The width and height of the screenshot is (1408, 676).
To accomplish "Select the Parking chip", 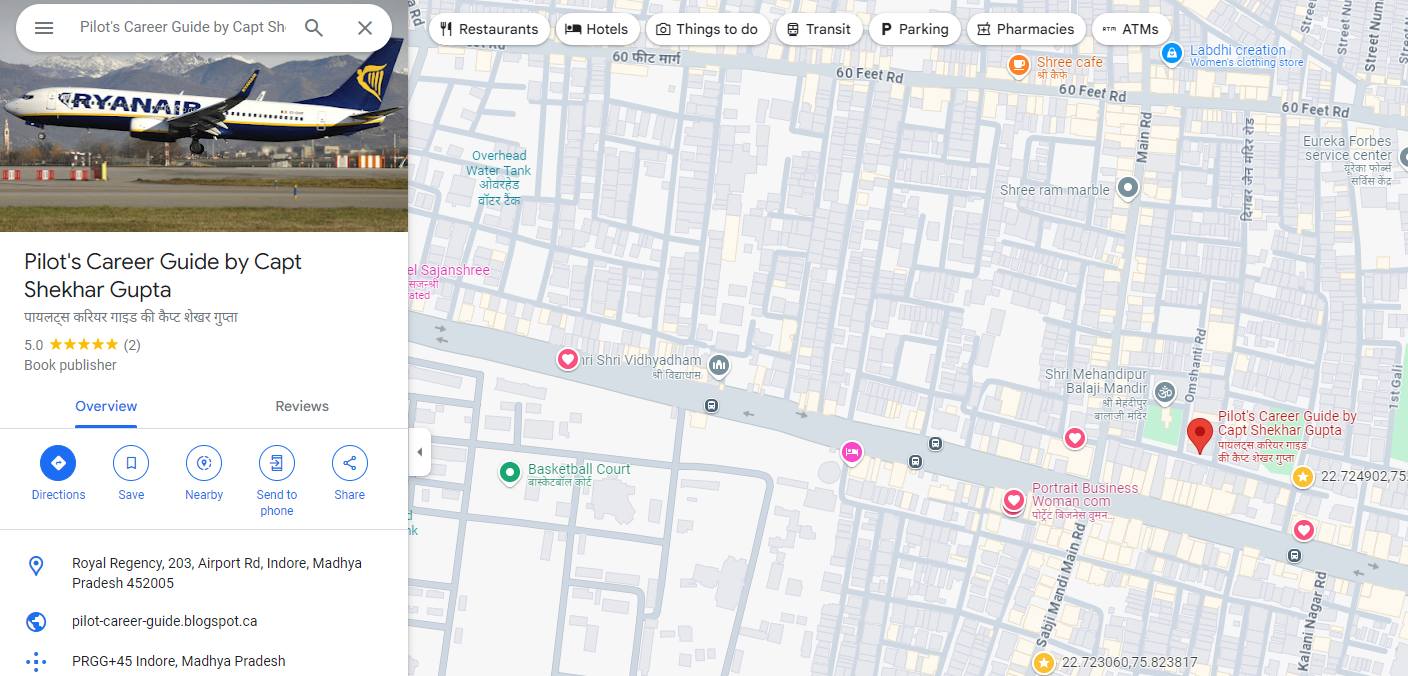I will [914, 29].
